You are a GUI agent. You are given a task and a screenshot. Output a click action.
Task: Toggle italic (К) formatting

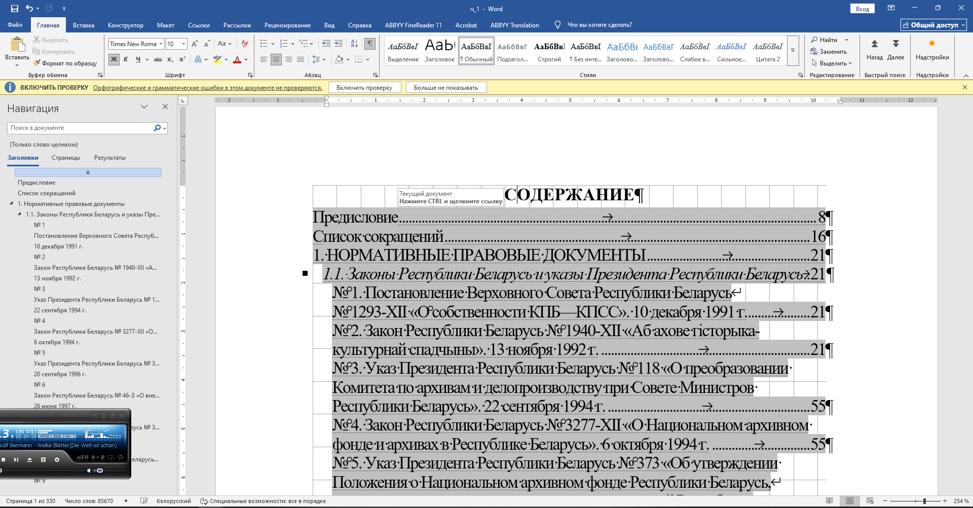[125, 60]
